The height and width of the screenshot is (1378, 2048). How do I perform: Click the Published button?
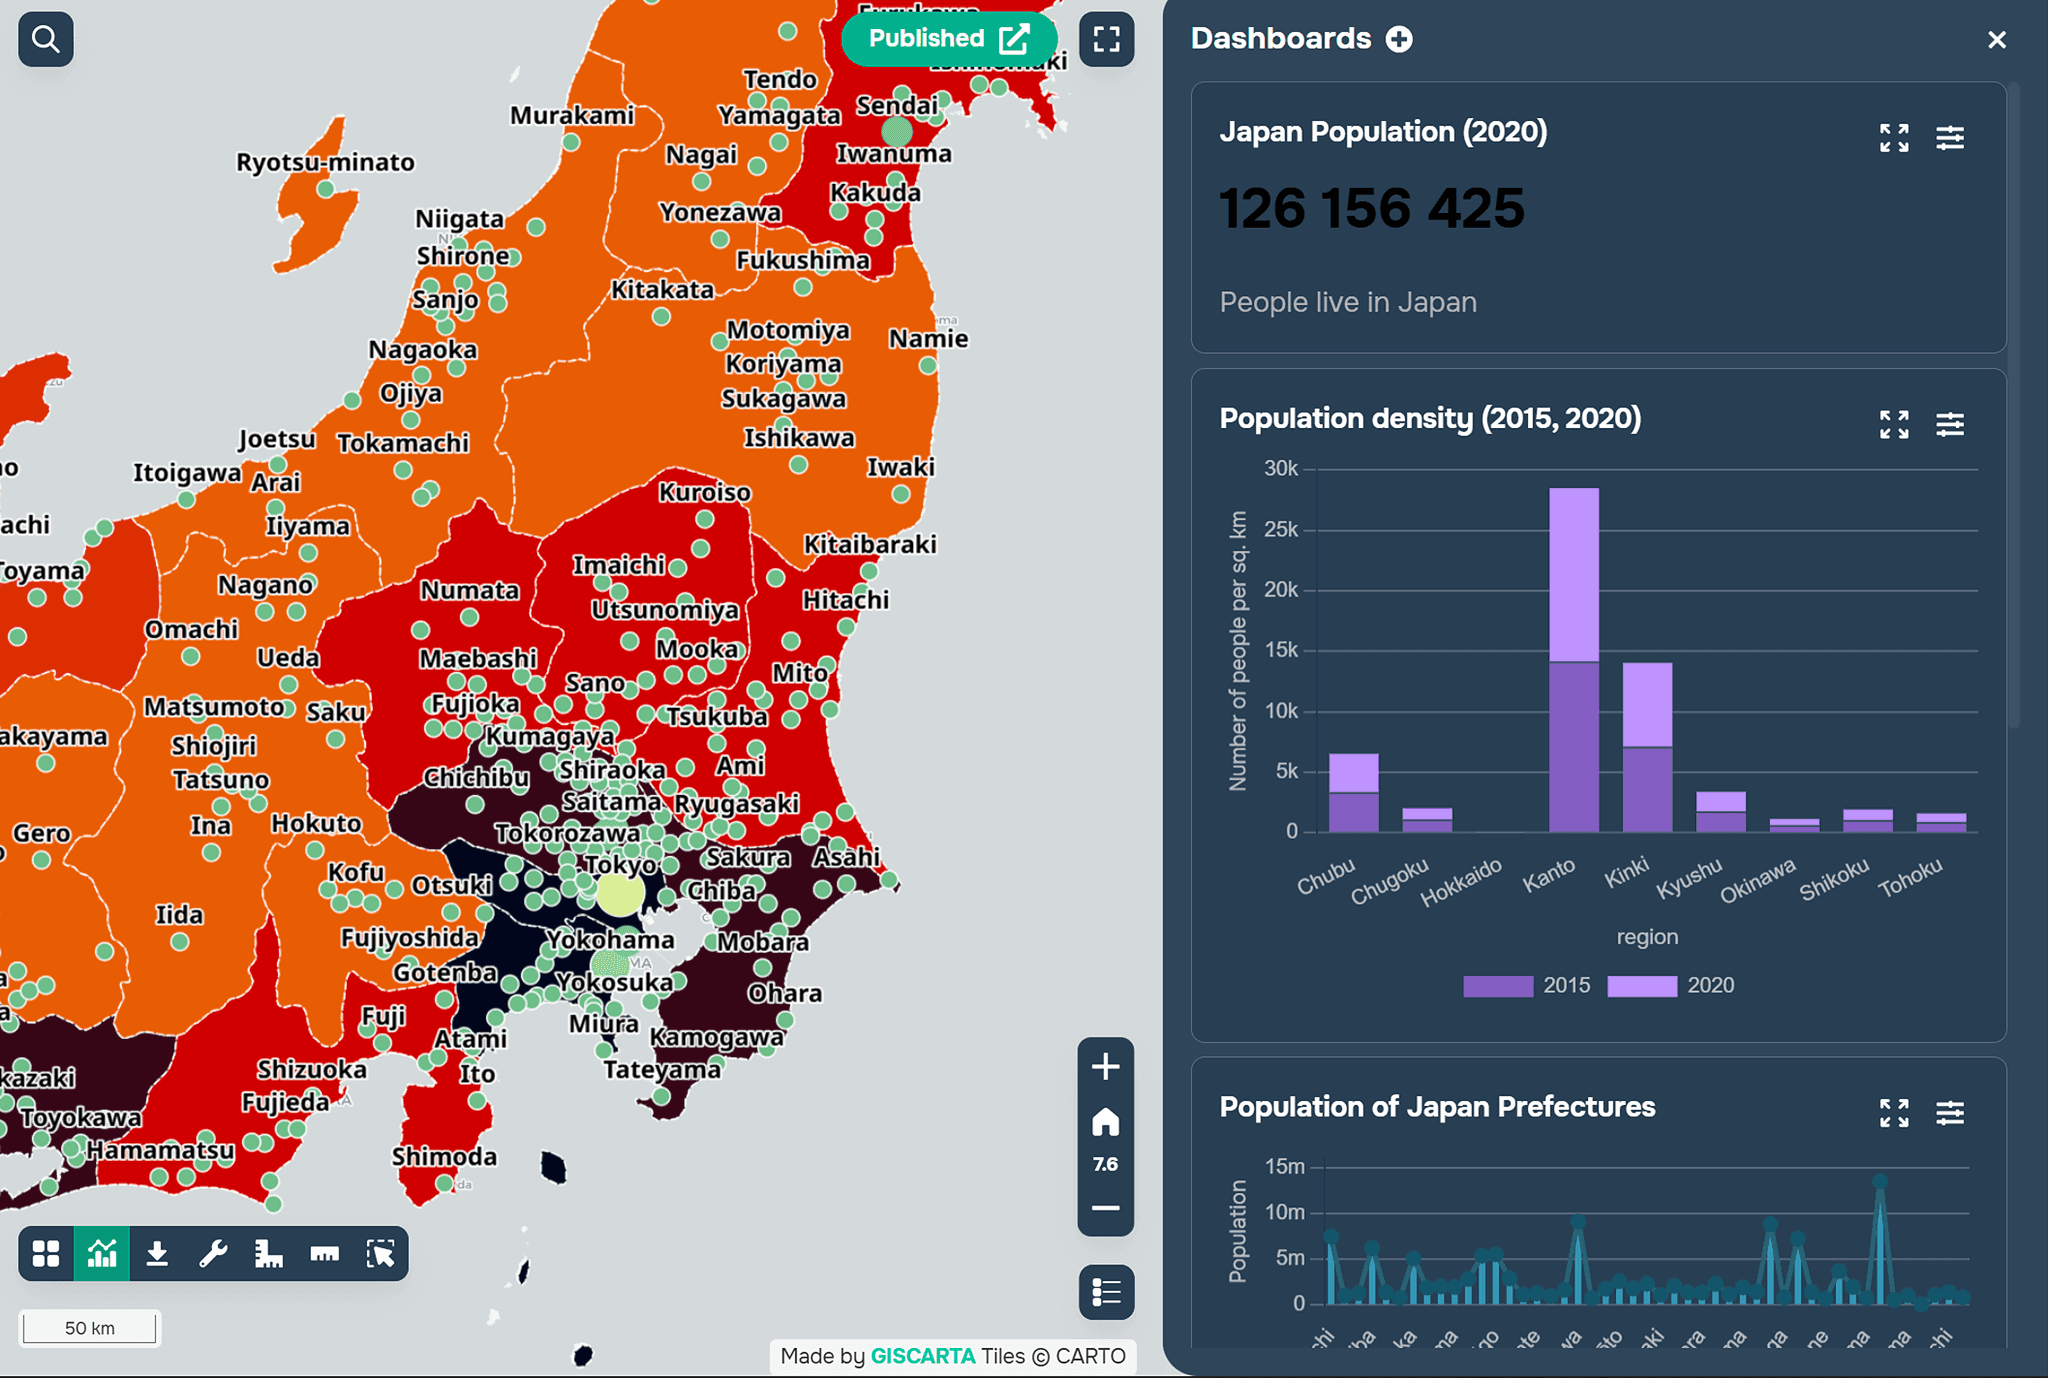coord(948,39)
